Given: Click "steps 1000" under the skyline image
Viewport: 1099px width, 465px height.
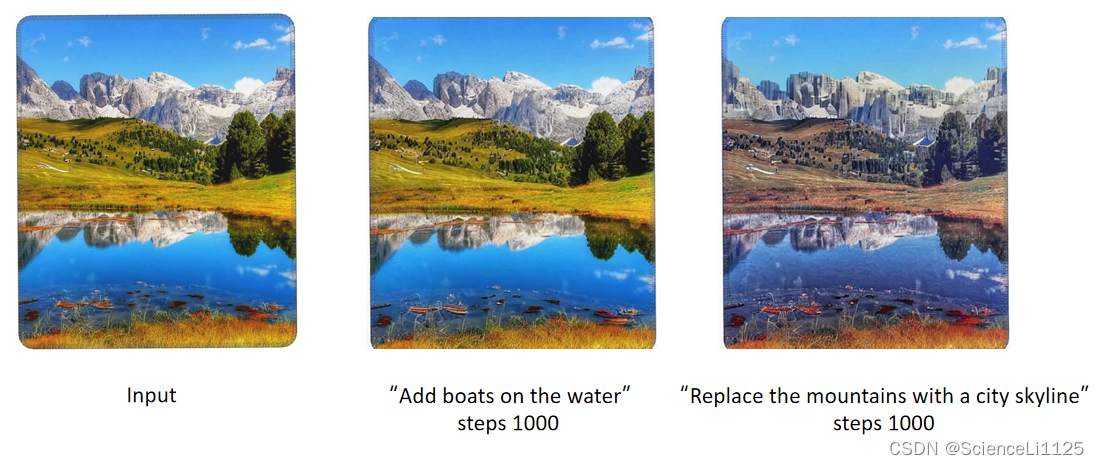Looking at the screenshot, I should click(x=883, y=424).
